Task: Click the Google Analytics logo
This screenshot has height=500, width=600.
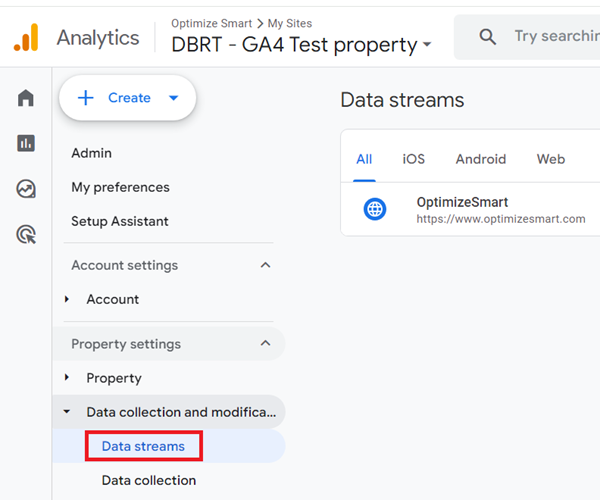Action: (26, 37)
